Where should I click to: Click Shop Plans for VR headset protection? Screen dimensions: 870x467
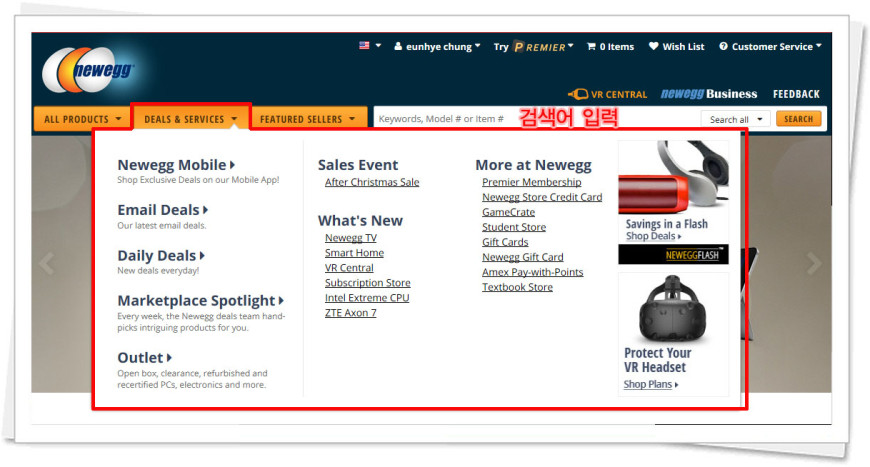(650, 384)
